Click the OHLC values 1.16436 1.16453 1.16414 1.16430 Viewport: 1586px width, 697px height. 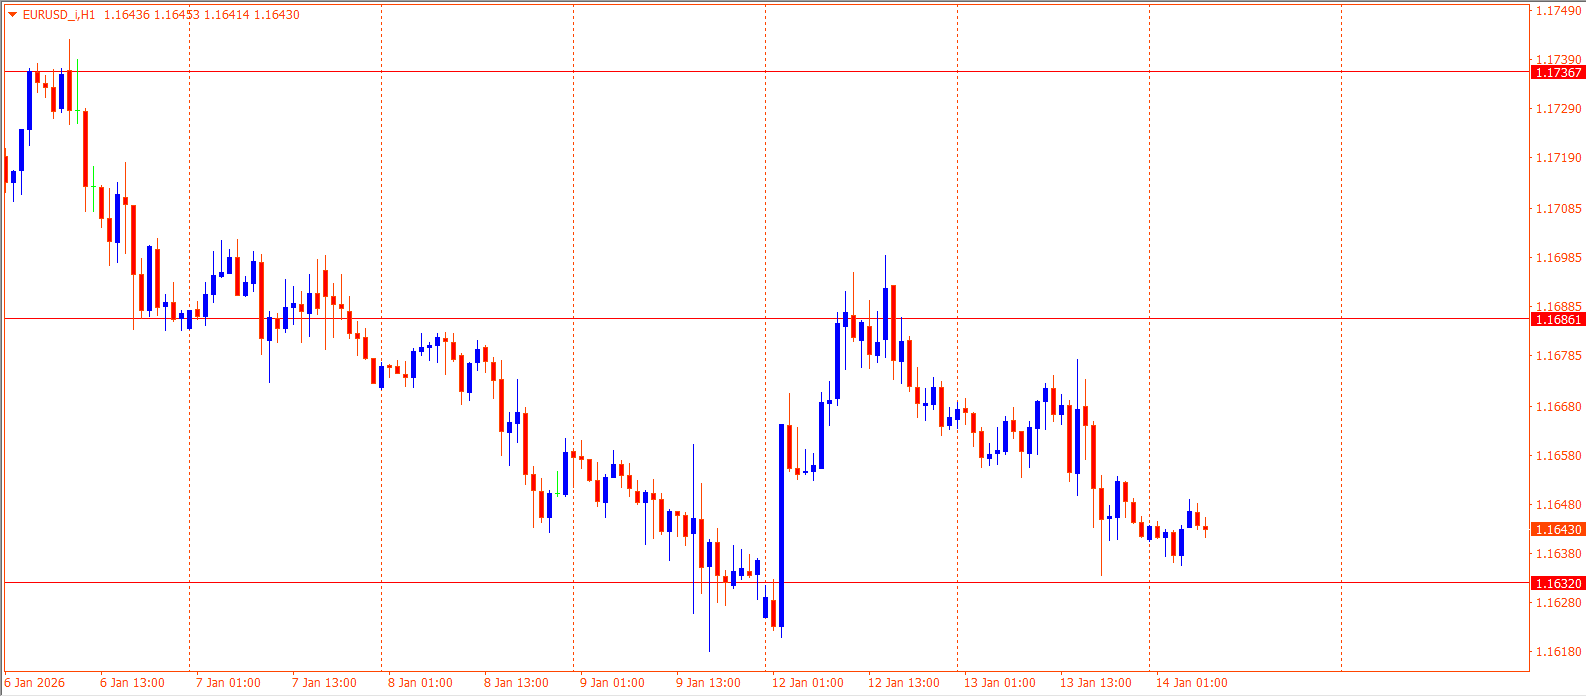tap(202, 15)
